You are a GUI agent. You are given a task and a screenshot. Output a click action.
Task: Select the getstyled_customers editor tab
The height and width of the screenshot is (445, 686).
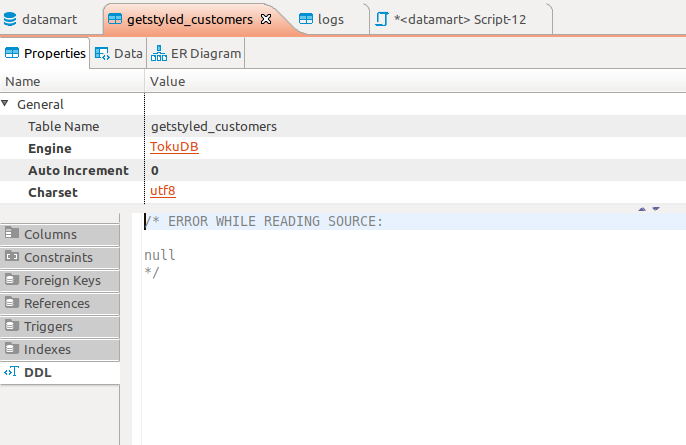189,19
